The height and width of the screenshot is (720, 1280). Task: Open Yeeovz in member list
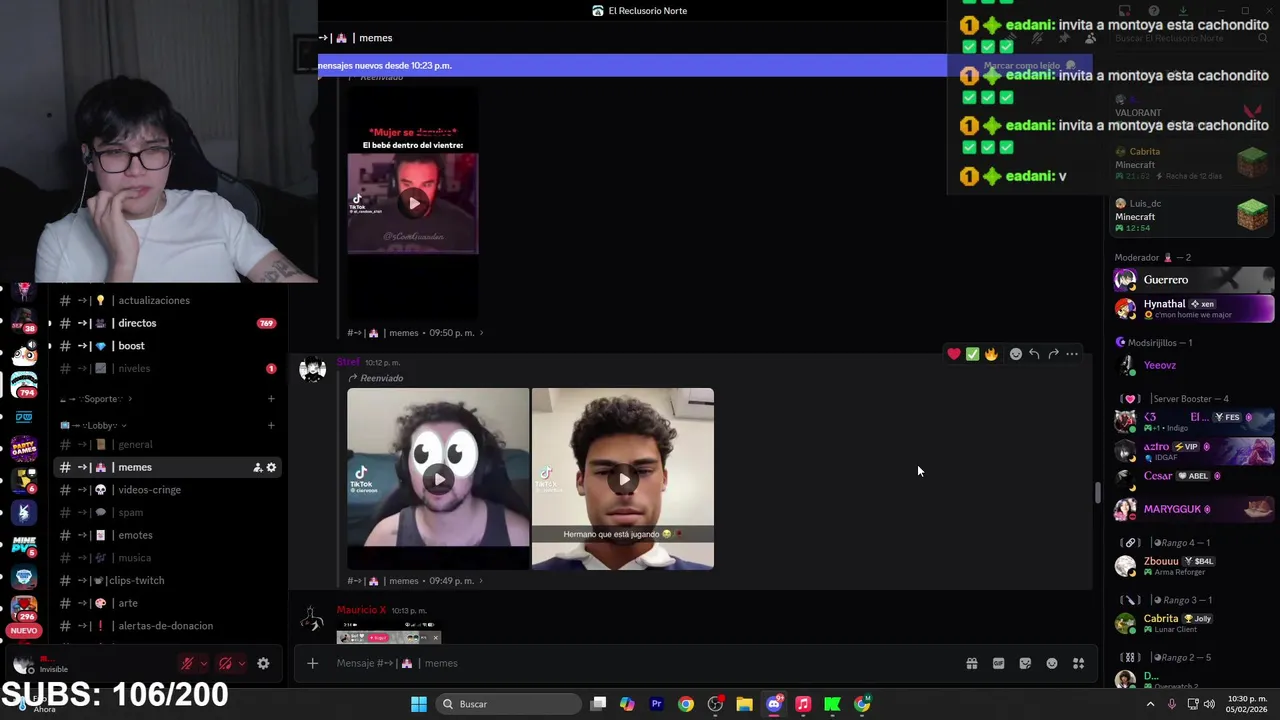[1194, 365]
